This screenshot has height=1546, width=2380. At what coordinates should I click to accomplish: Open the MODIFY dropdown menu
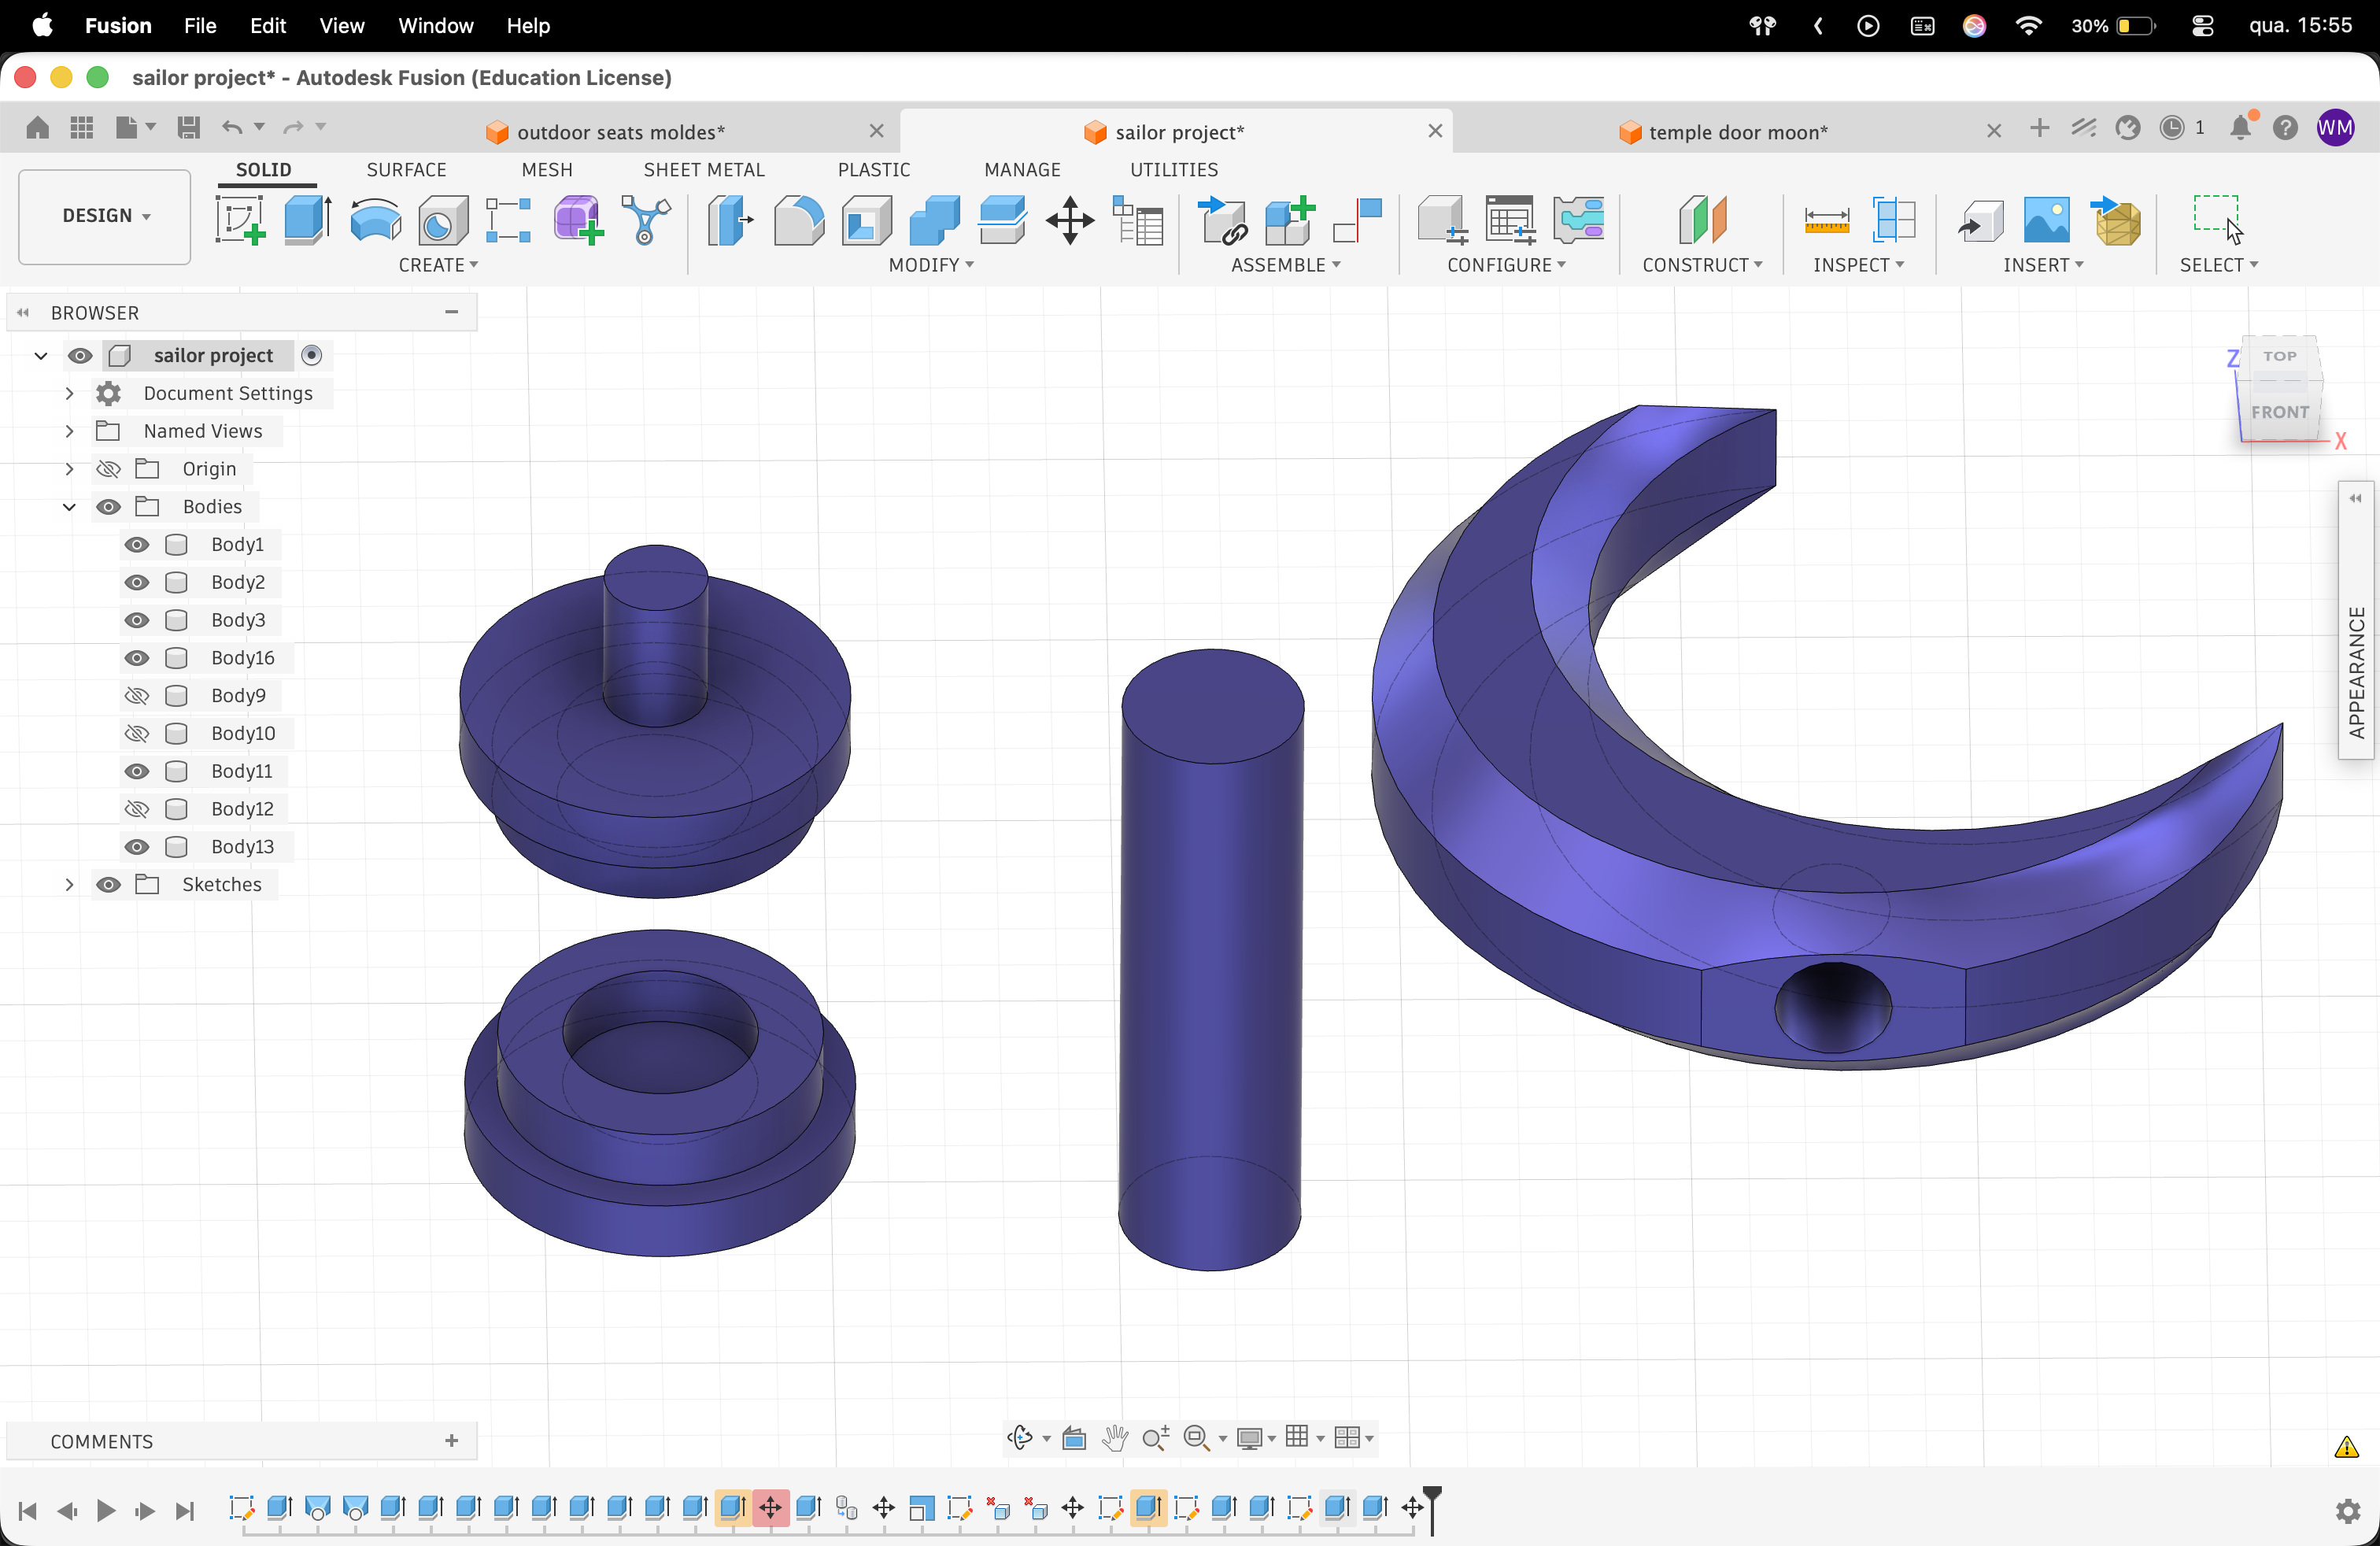[x=931, y=265]
